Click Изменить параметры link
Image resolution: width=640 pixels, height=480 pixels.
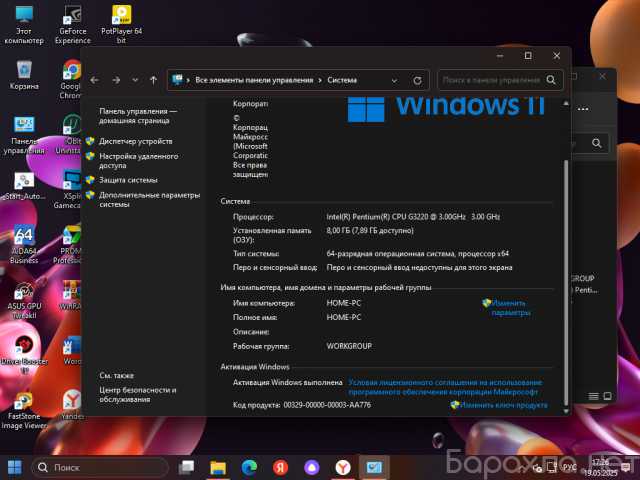pyautogui.click(x=511, y=308)
